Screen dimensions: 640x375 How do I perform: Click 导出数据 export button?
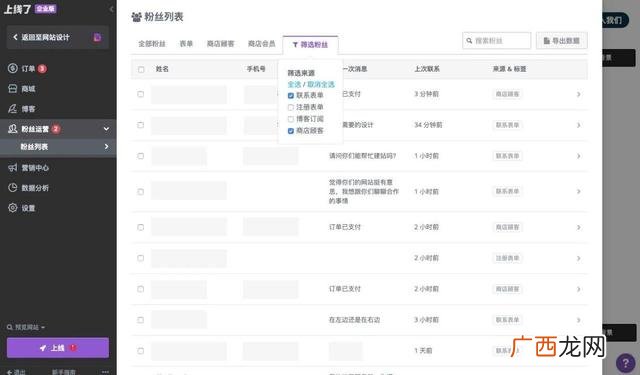point(562,41)
